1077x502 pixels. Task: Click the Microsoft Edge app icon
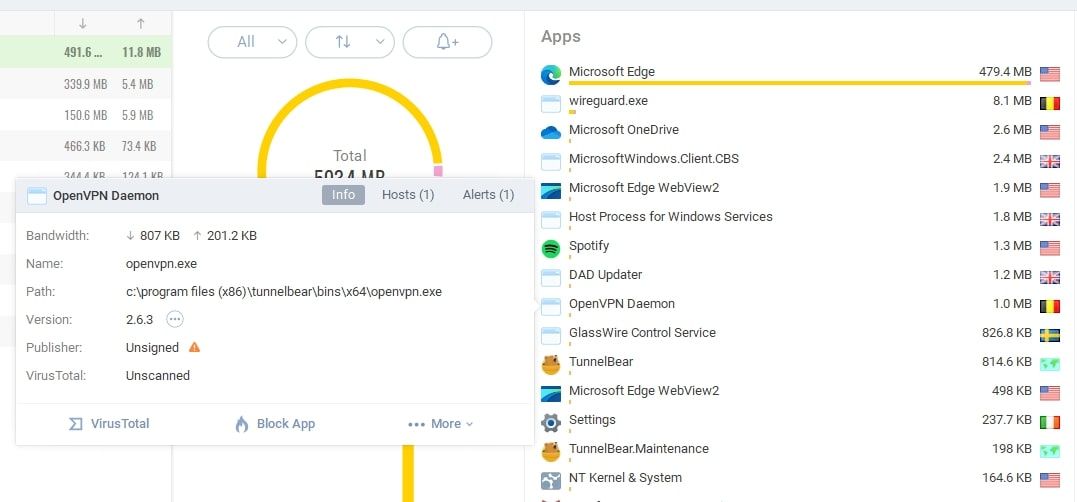[551, 74]
